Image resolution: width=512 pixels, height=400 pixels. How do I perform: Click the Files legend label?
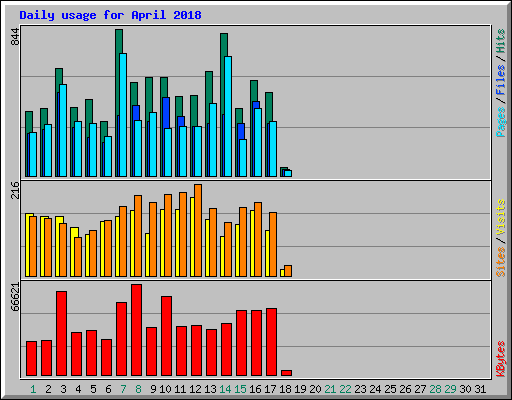500,79
